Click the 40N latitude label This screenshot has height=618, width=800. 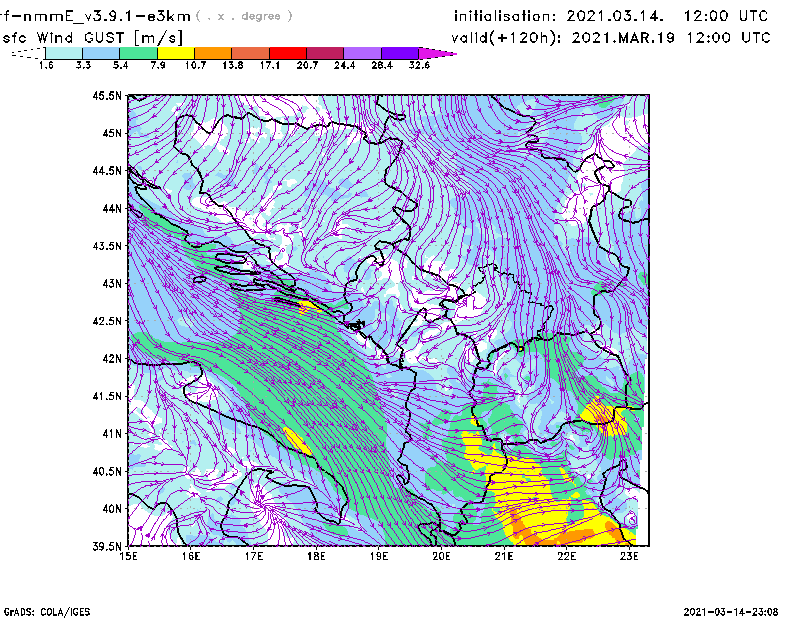point(112,509)
